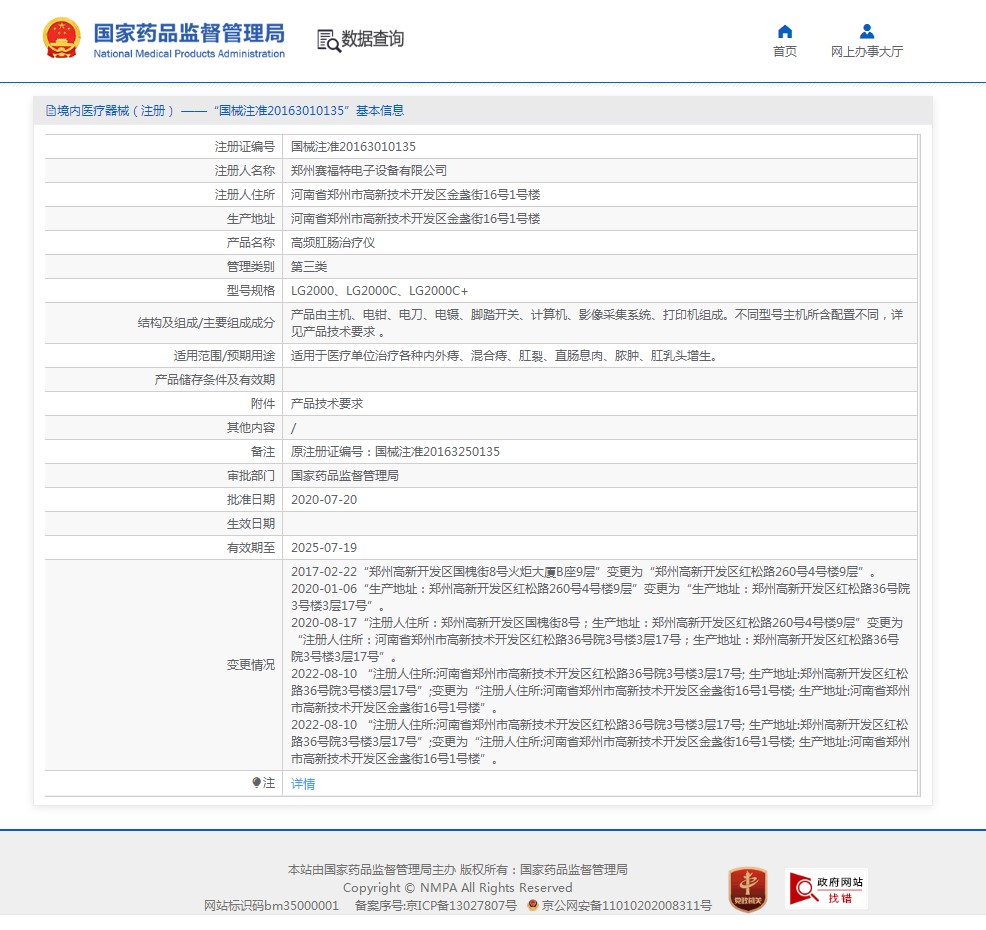Select the text starting 适用于医疗单位治疗各种内外痔
The height and width of the screenshot is (930, 986).
(504, 355)
